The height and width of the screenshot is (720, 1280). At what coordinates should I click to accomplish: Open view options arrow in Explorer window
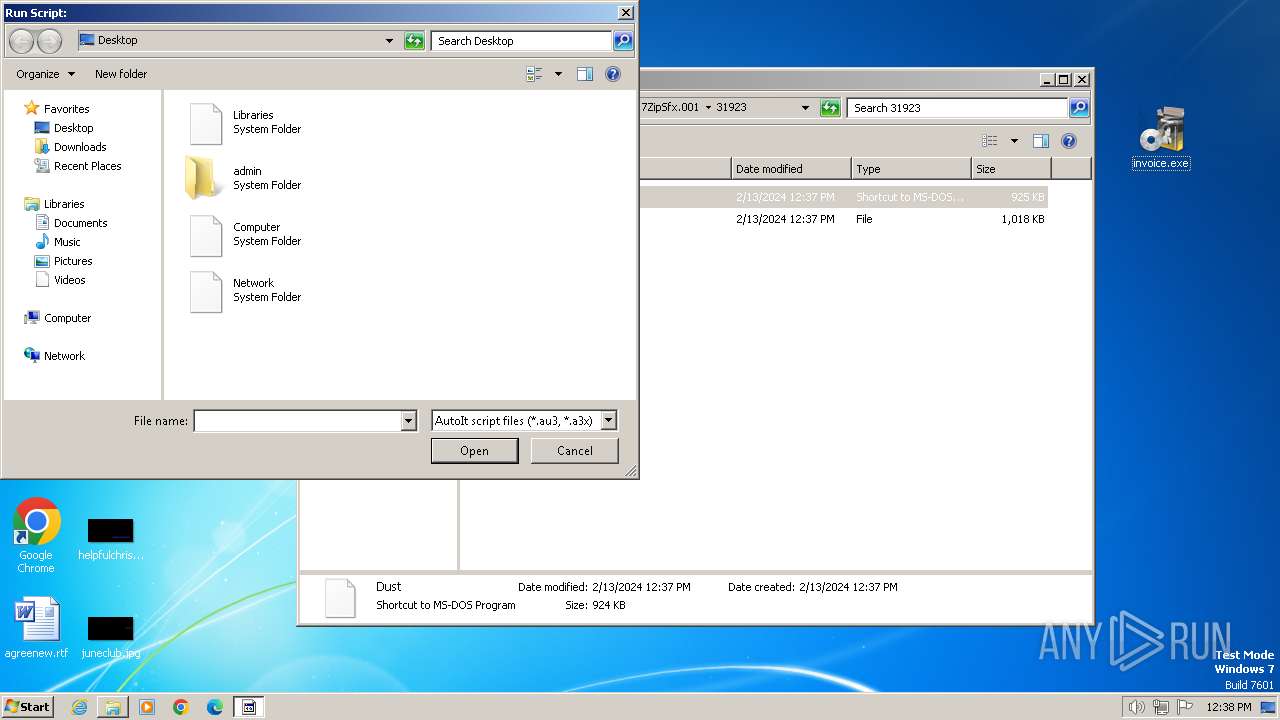(x=1014, y=141)
